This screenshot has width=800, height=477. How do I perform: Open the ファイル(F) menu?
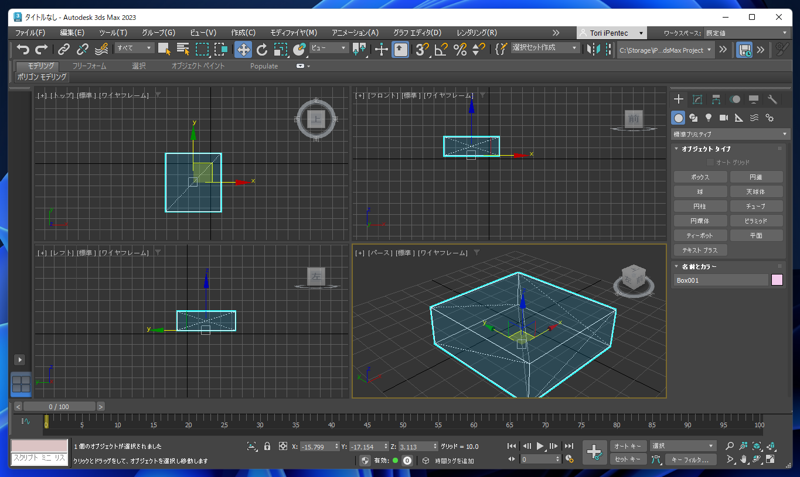pyautogui.click(x=30, y=33)
